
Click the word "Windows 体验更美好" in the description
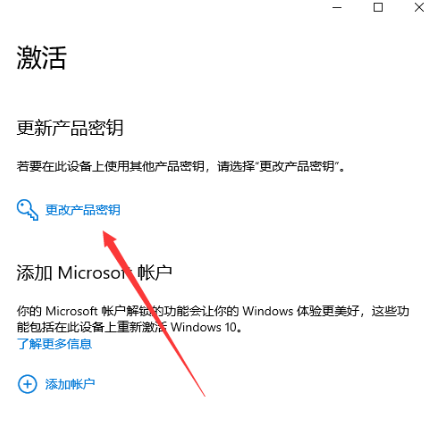(x=301, y=311)
